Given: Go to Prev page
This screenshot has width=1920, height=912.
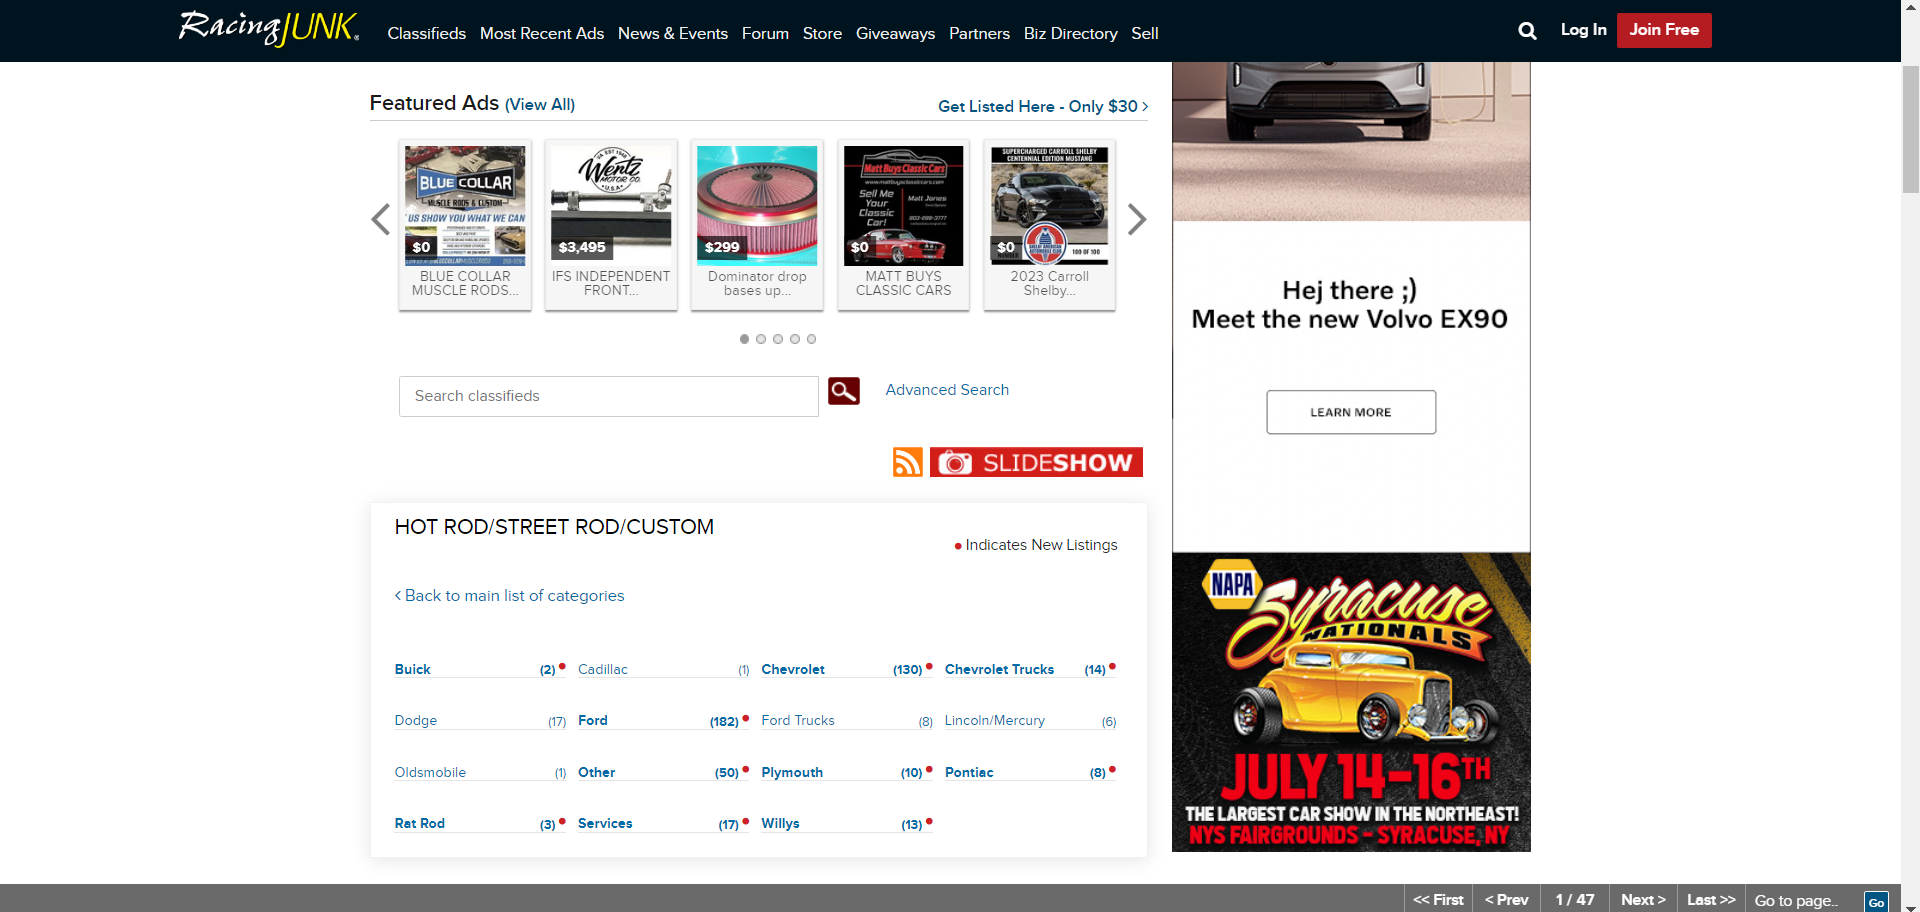Looking at the screenshot, I should coord(1506,899).
